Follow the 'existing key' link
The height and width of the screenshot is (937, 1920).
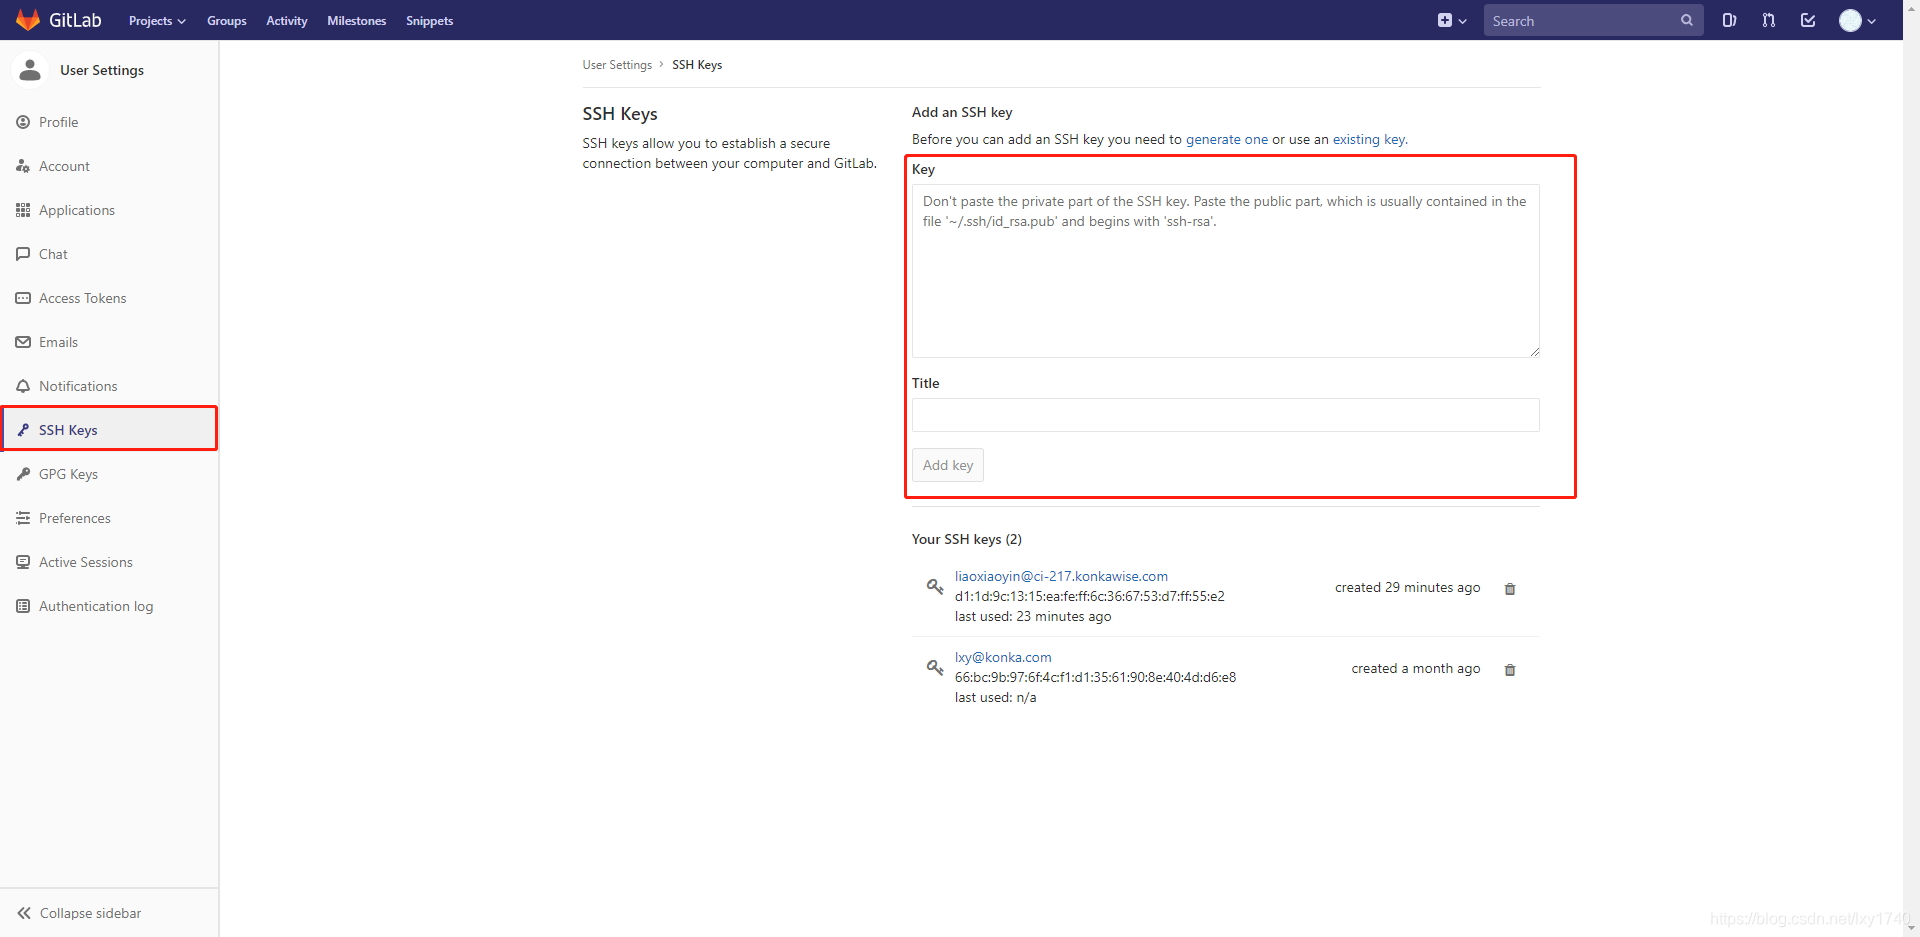coord(1368,139)
